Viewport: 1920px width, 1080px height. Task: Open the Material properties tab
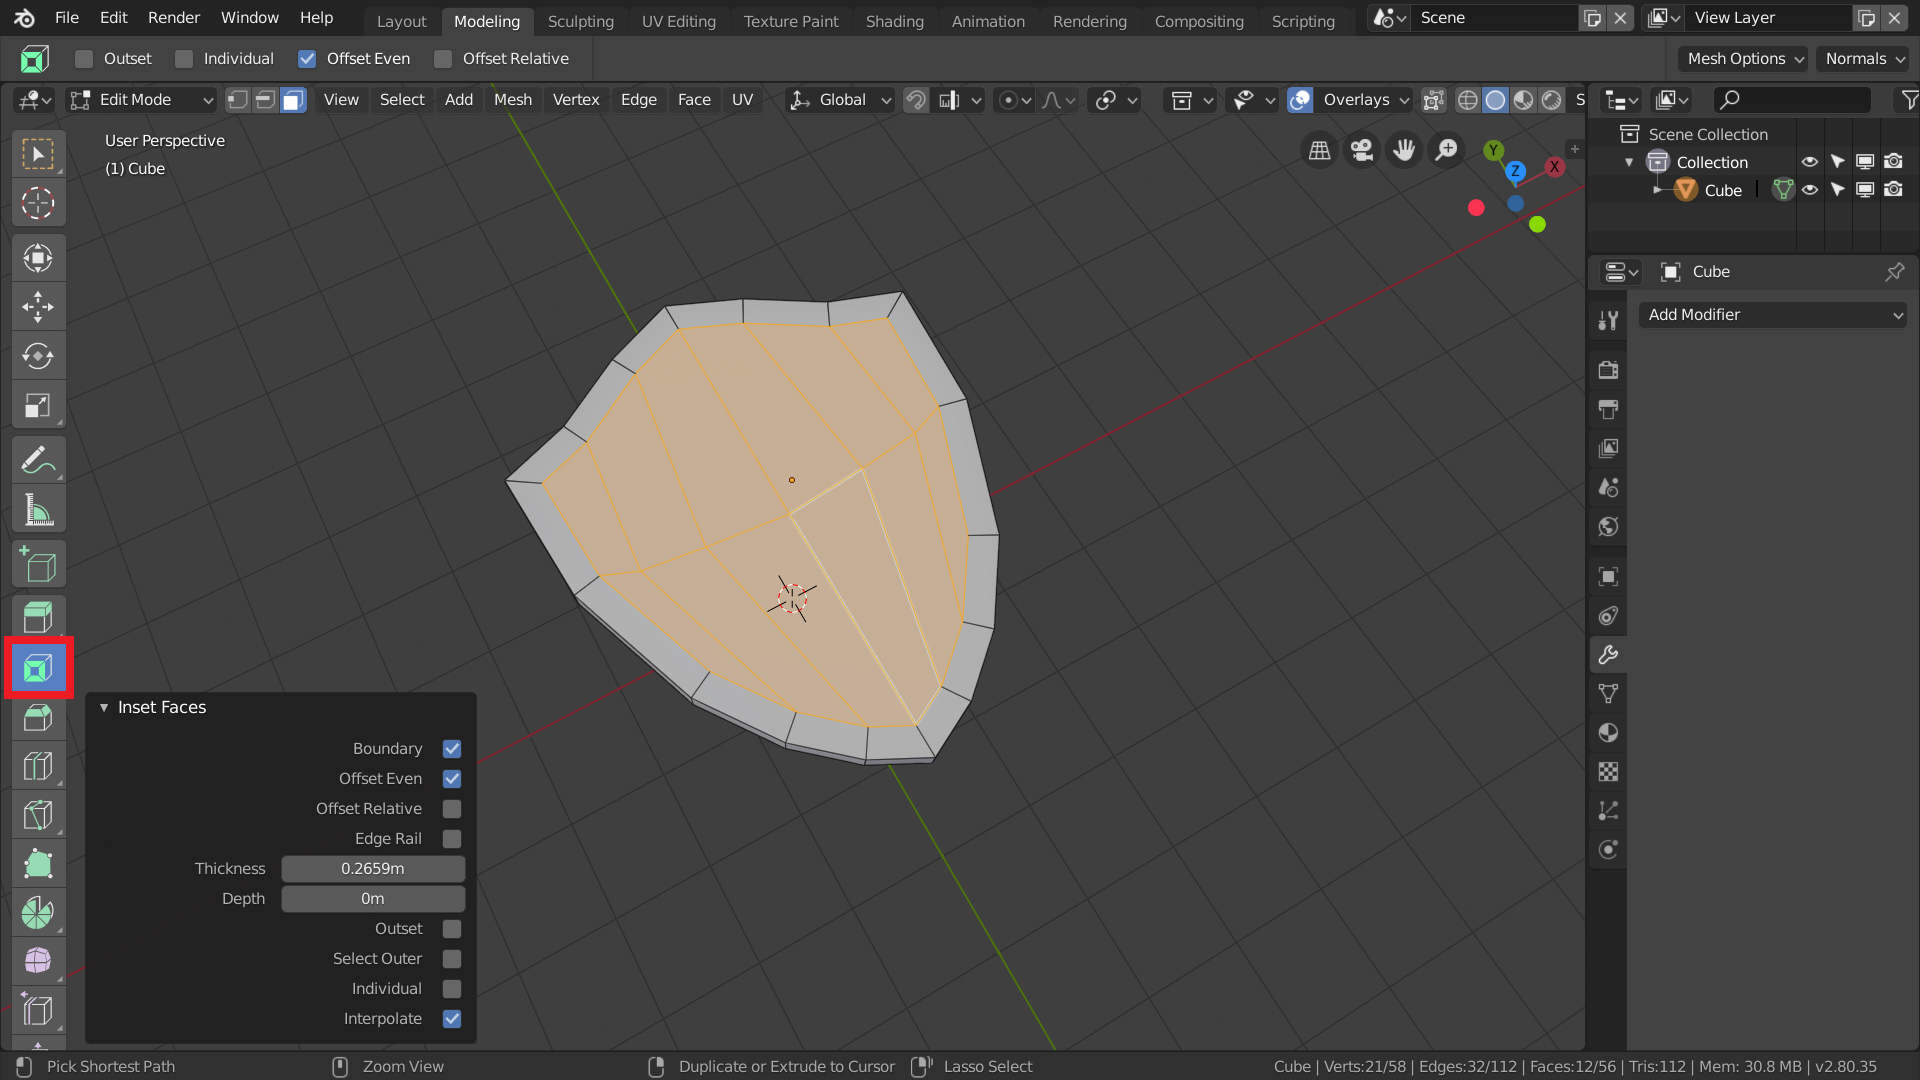pyautogui.click(x=1608, y=733)
